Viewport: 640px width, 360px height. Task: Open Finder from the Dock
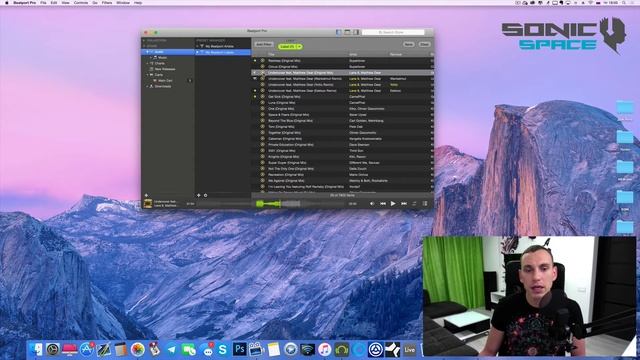pyautogui.click(x=36, y=349)
